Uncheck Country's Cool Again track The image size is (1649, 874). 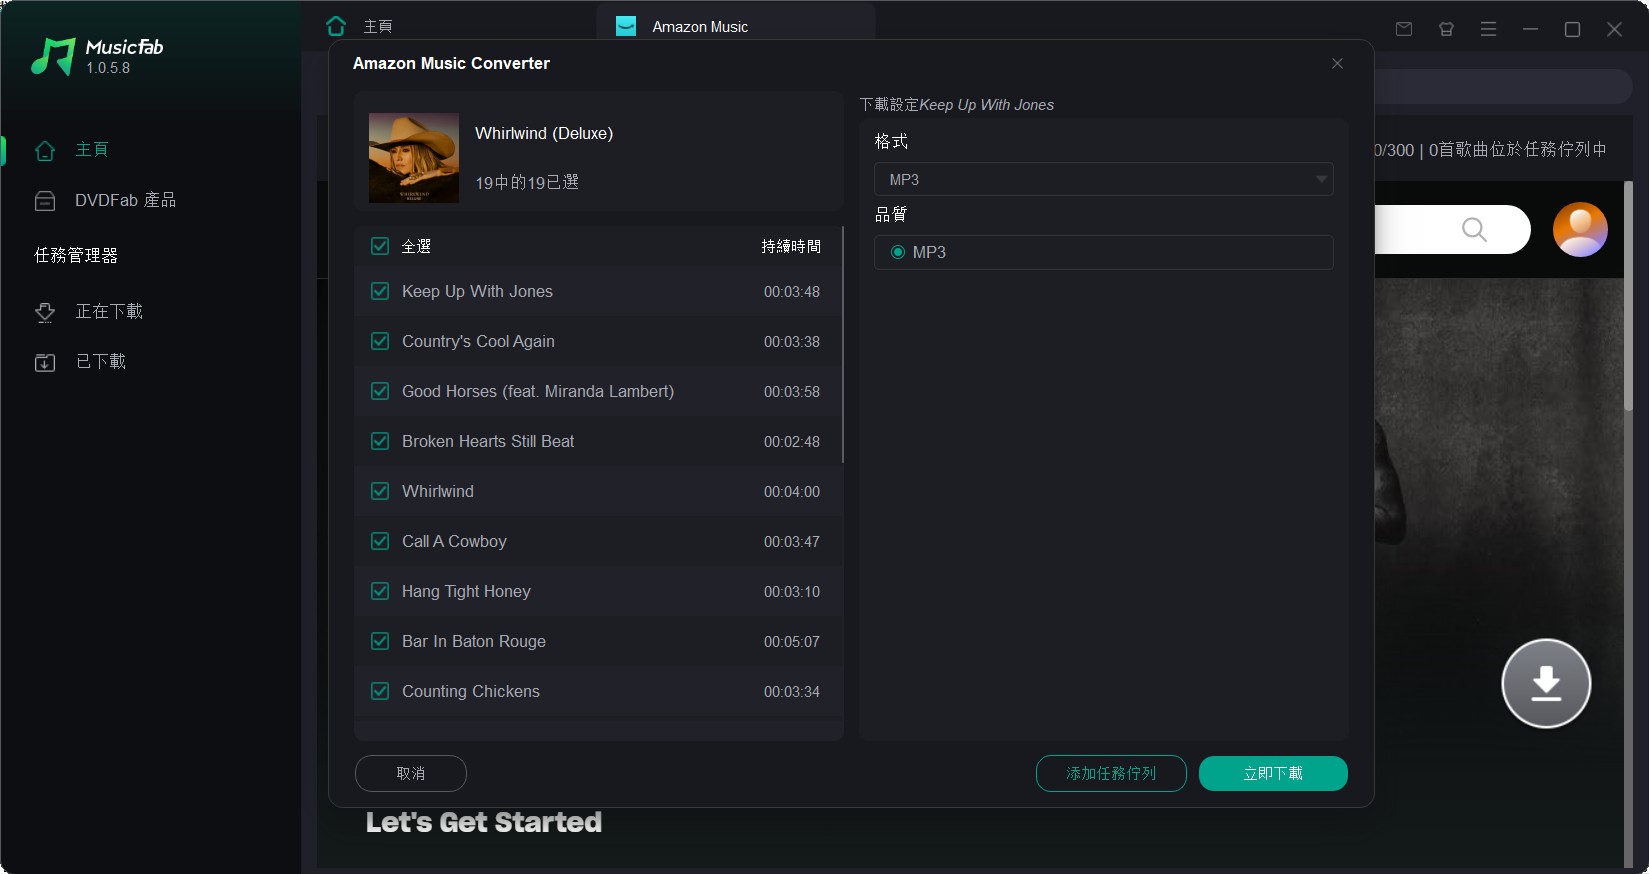[380, 341]
